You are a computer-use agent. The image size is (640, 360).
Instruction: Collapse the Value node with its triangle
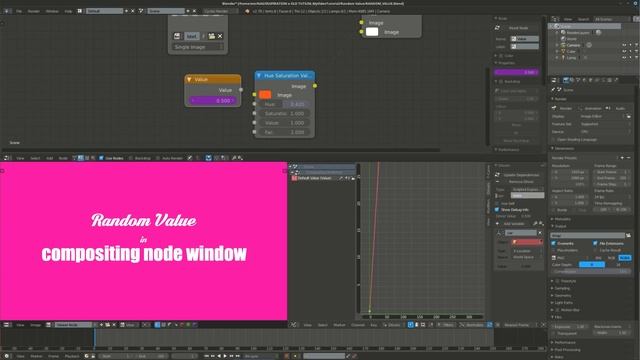[189, 80]
